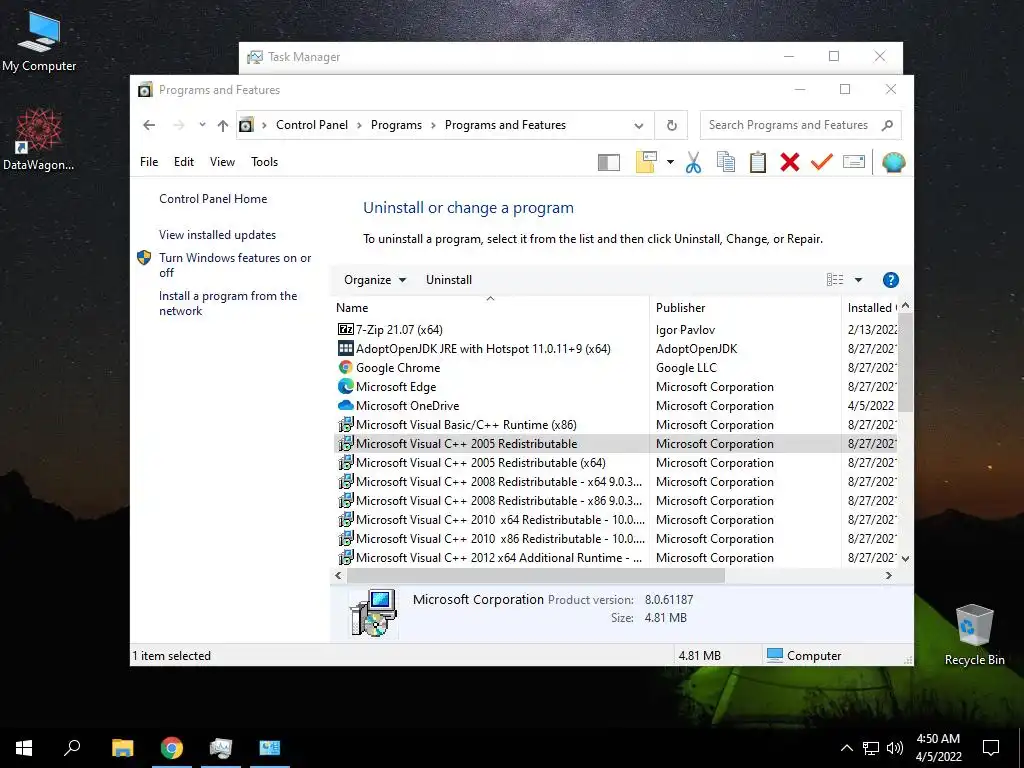Click the shell globe toolbar icon
Image resolution: width=1024 pixels, height=768 pixels.
893,162
